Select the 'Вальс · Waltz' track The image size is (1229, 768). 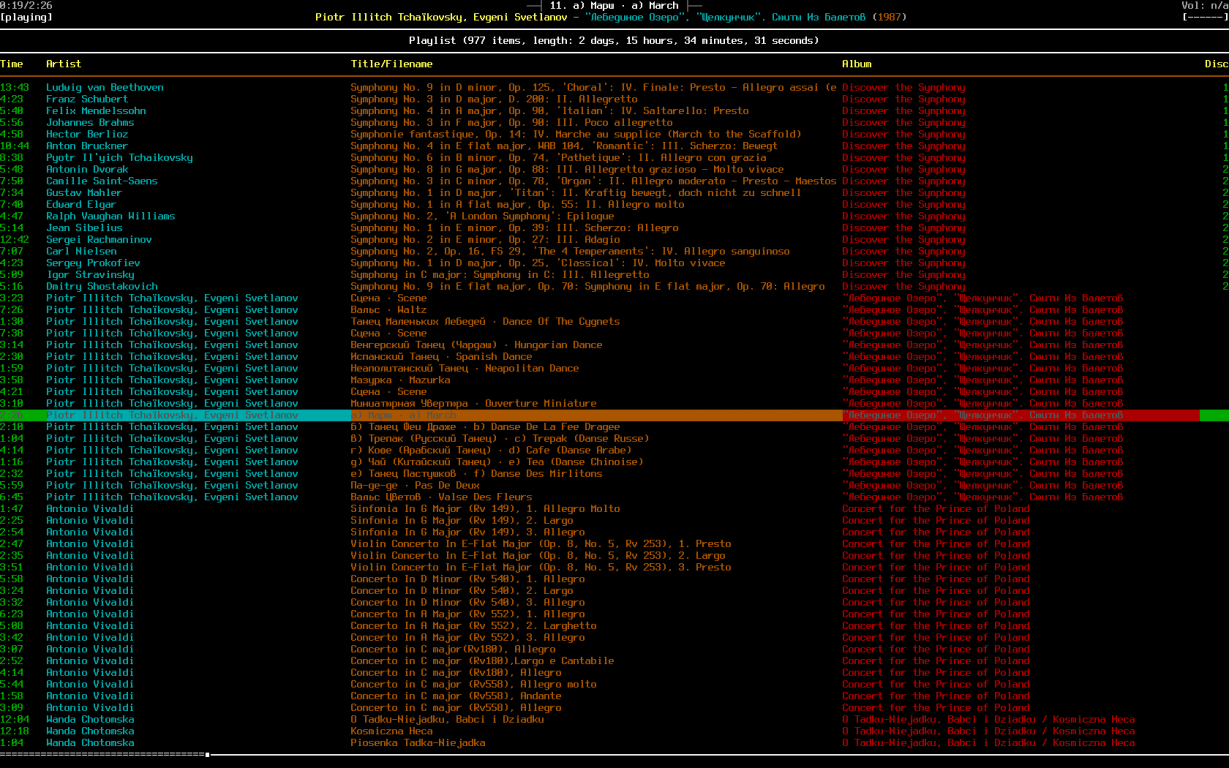pyautogui.click(x=614, y=310)
